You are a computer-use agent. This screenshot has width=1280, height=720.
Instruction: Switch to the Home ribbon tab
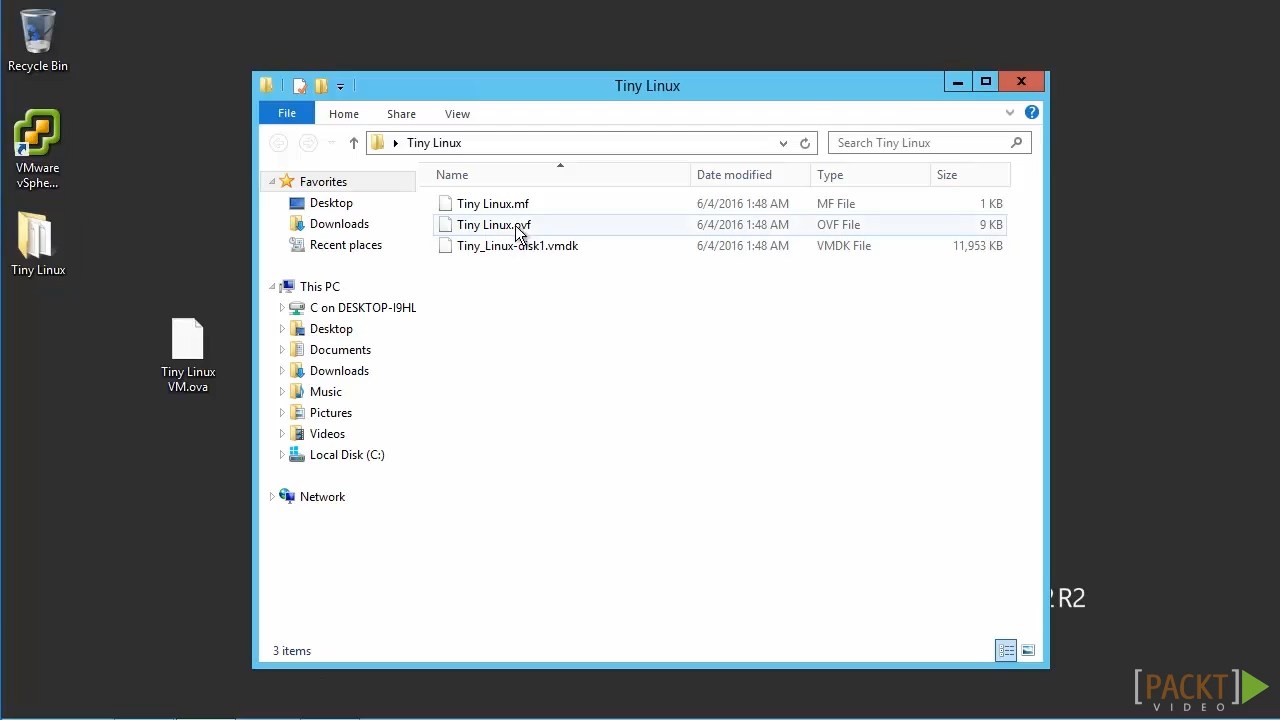pos(344,114)
